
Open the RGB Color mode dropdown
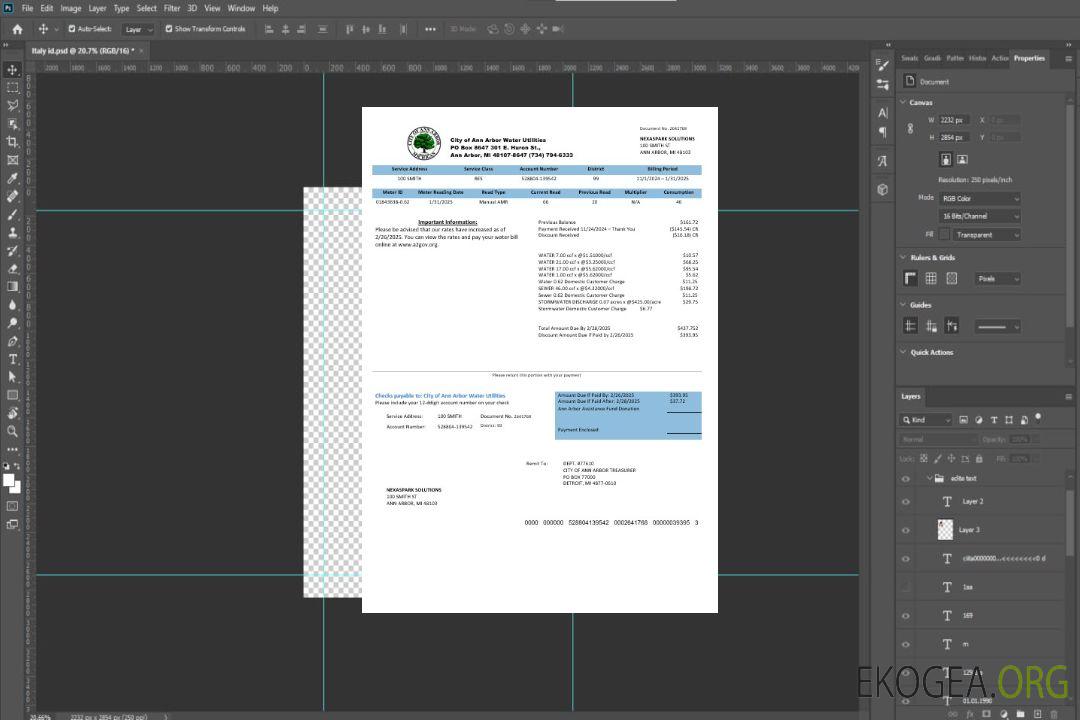pyautogui.click(x=980, y=198)
